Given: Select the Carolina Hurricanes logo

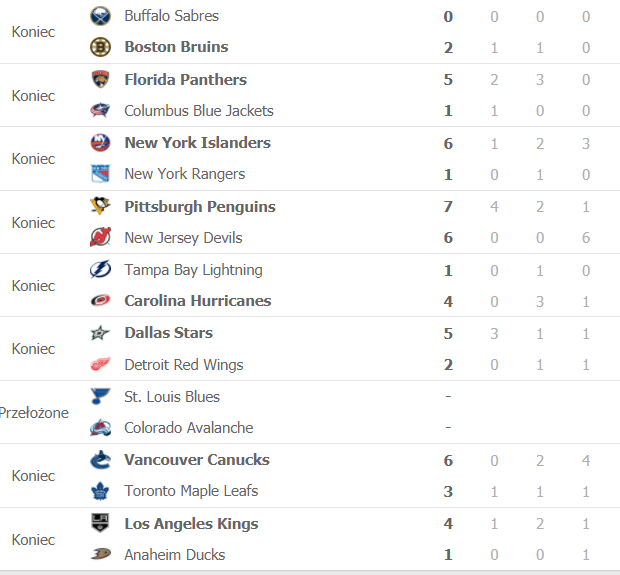Looking at the screenshot, I should click(x=100, y=301).
